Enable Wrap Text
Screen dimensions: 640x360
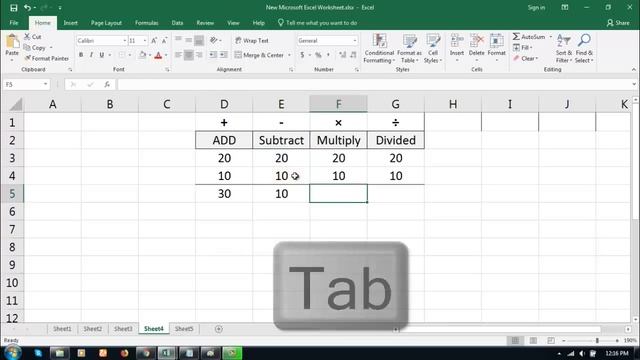[x=251, y=40]
